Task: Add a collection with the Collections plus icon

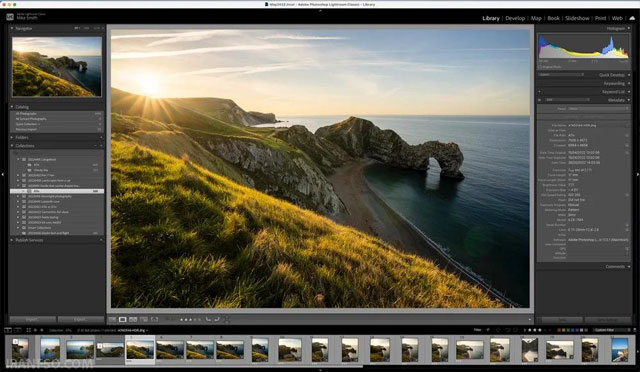Action: (101, 145)
